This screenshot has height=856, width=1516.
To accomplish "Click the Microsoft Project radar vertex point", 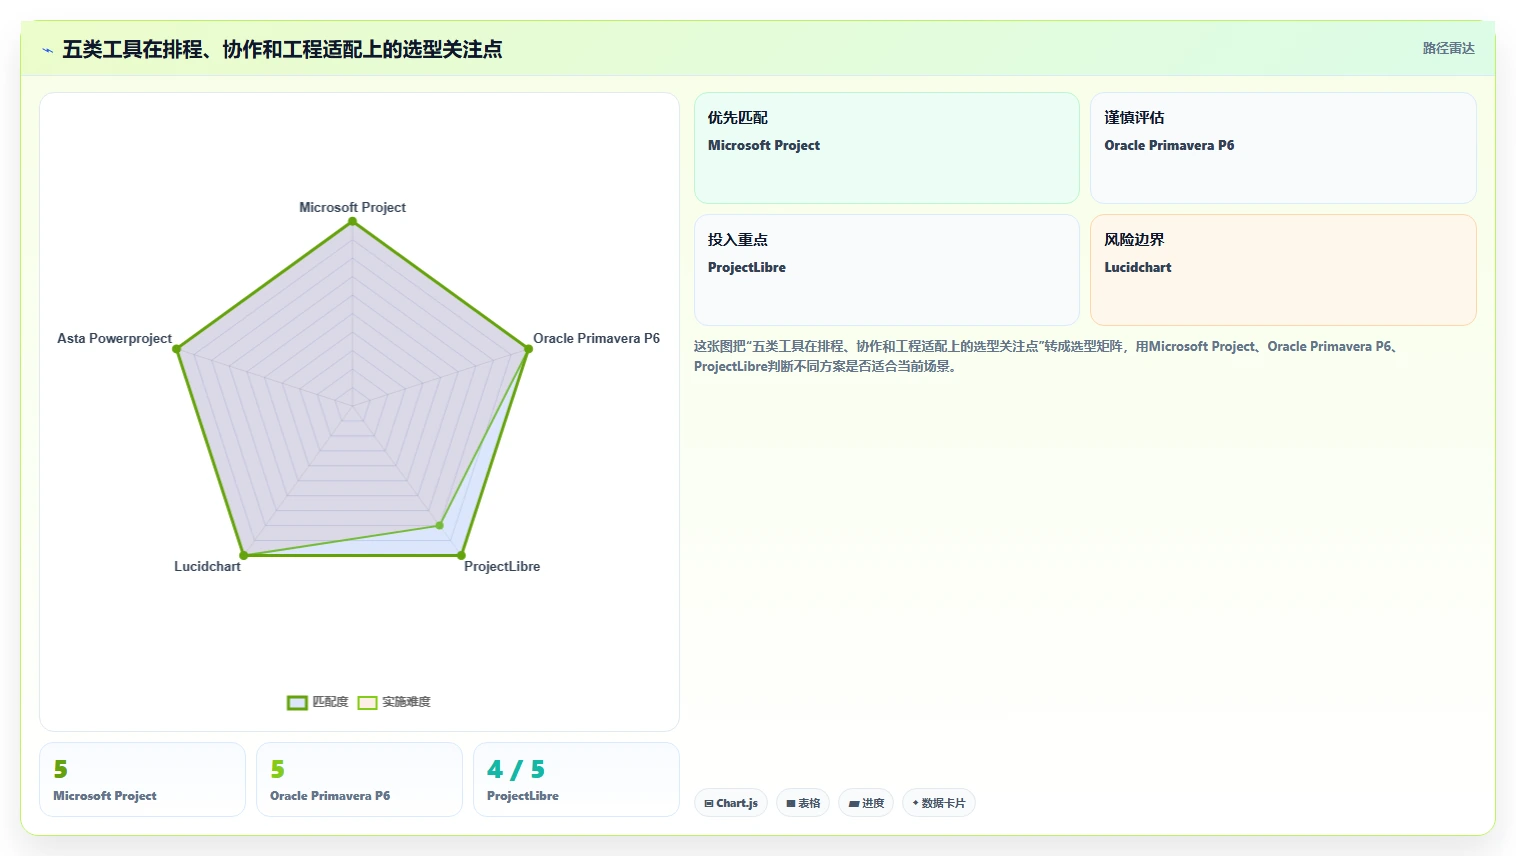I will (x=352, y=222).
